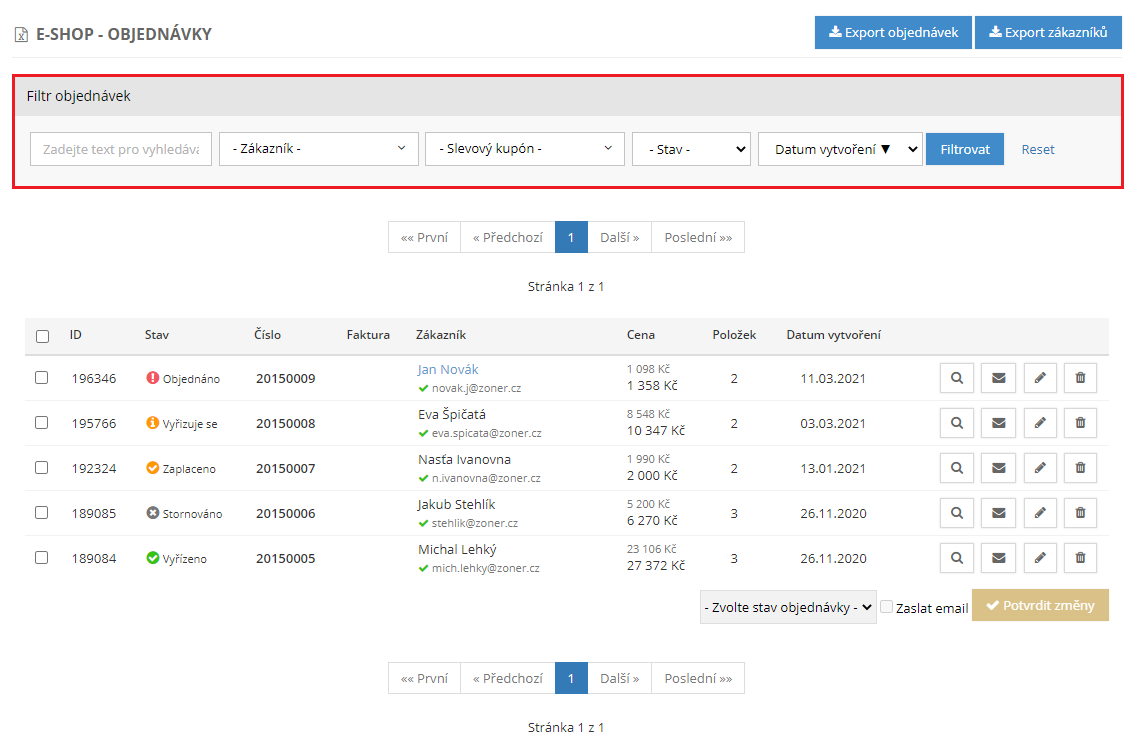The height and width of the screenshot is (743, 1135).
Task: Go to Další in the bottom pagination
Action: click(x=620, y=679)
